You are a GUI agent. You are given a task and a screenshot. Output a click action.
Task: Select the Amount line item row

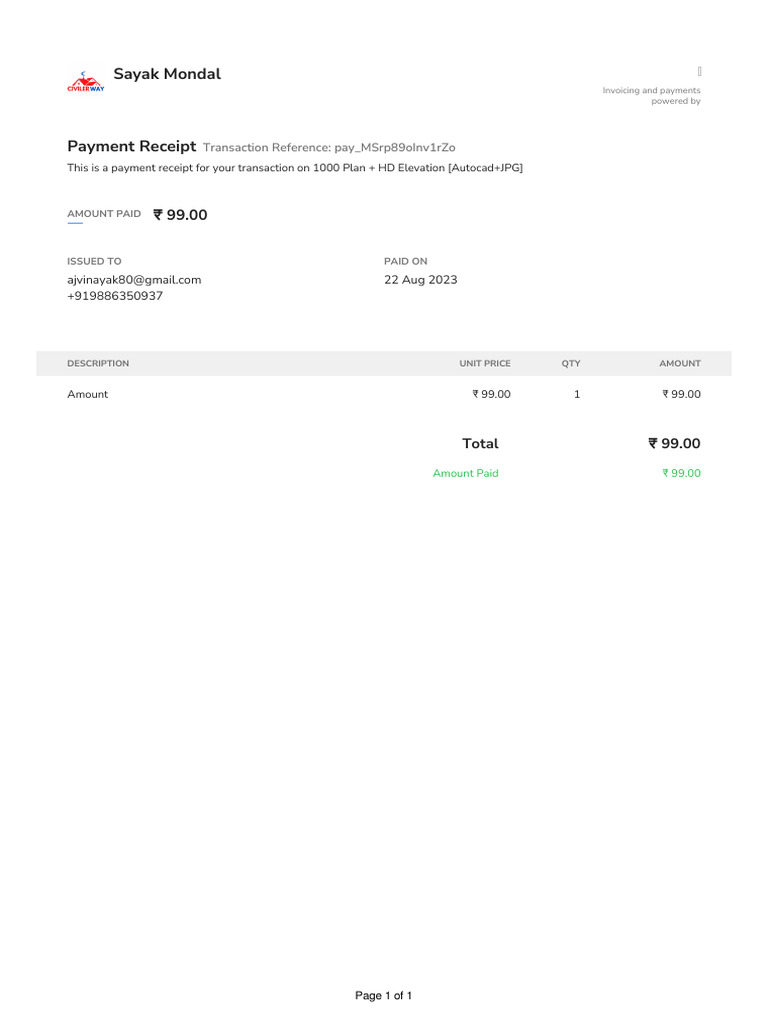coord(384,394)
